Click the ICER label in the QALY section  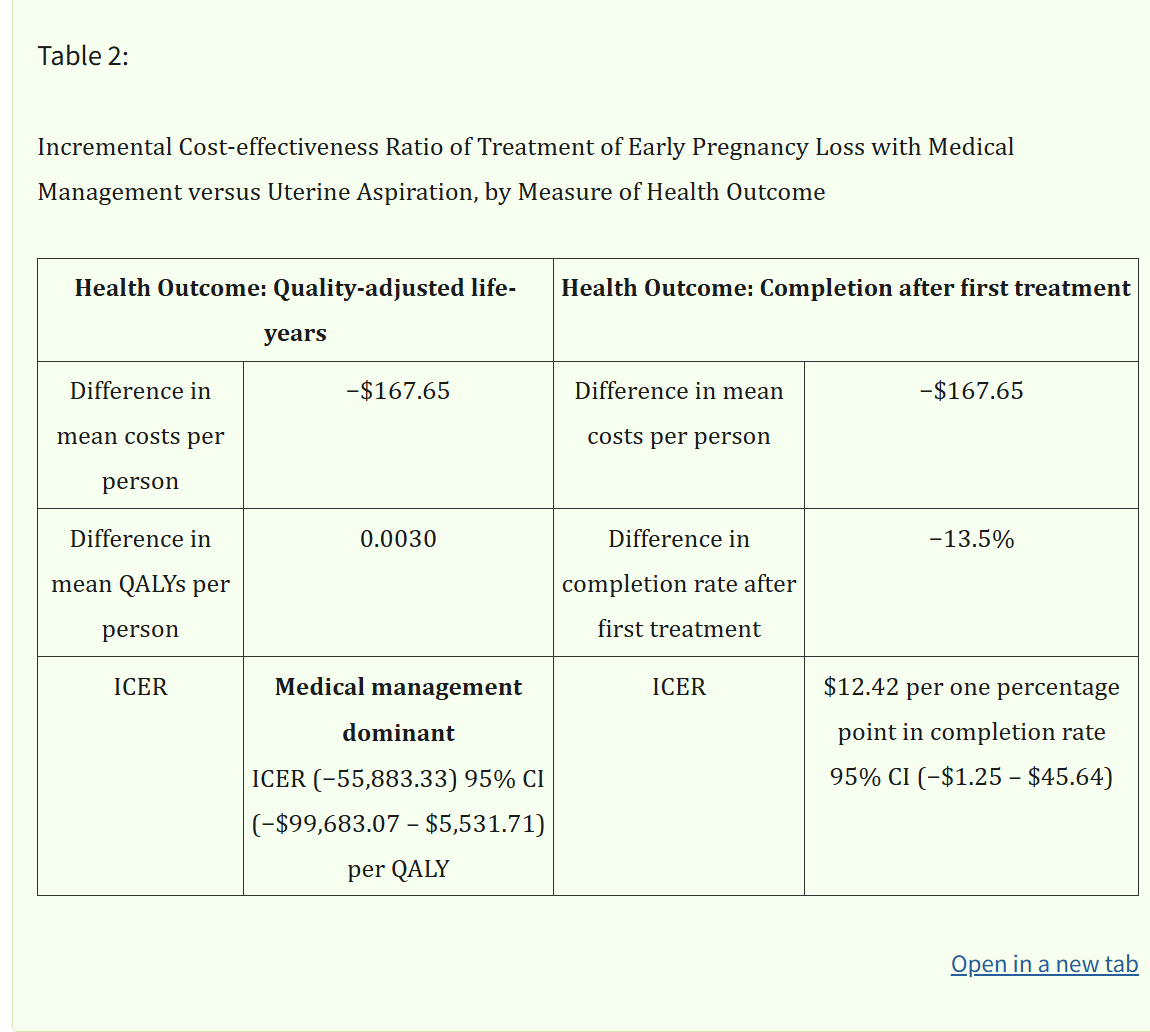click(x=140, y=687)
